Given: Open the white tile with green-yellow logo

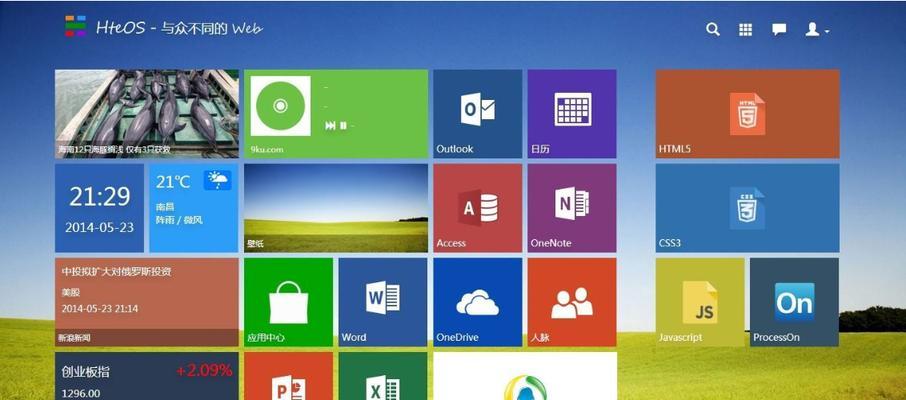Looking at the screenshot, I should [x=525, y=376].
